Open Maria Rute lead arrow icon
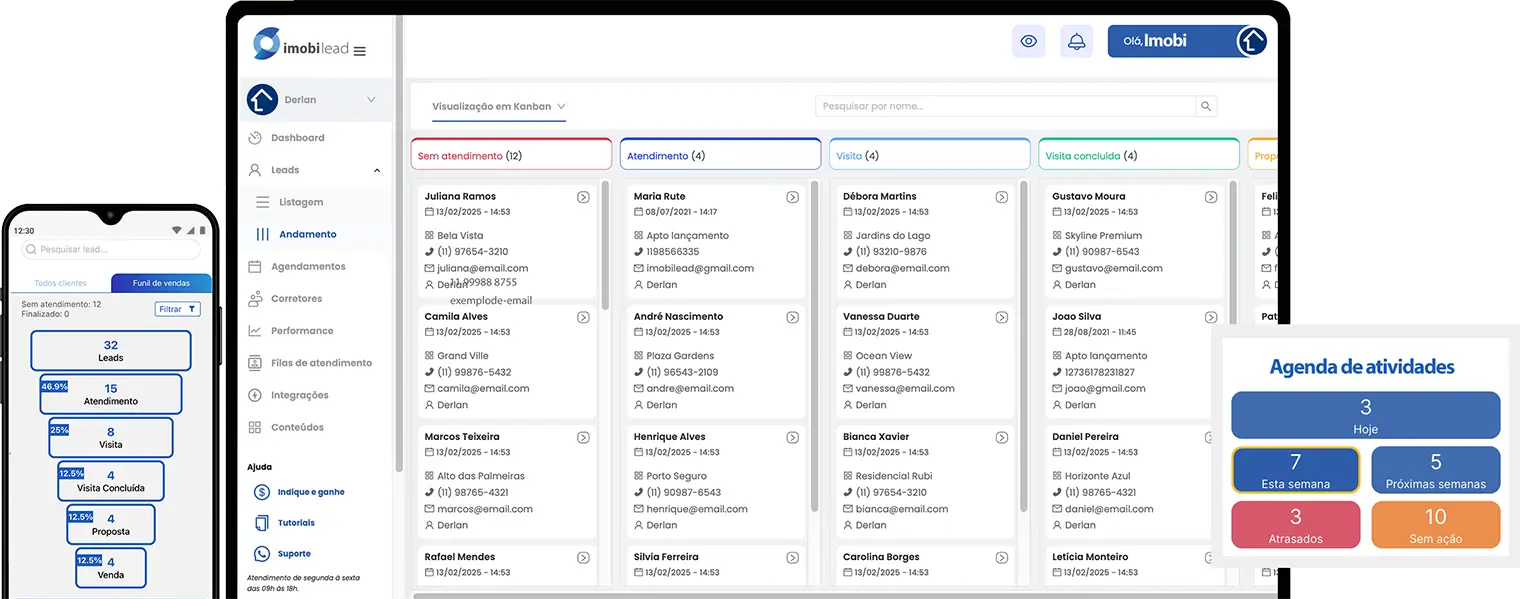 (792, 197)
